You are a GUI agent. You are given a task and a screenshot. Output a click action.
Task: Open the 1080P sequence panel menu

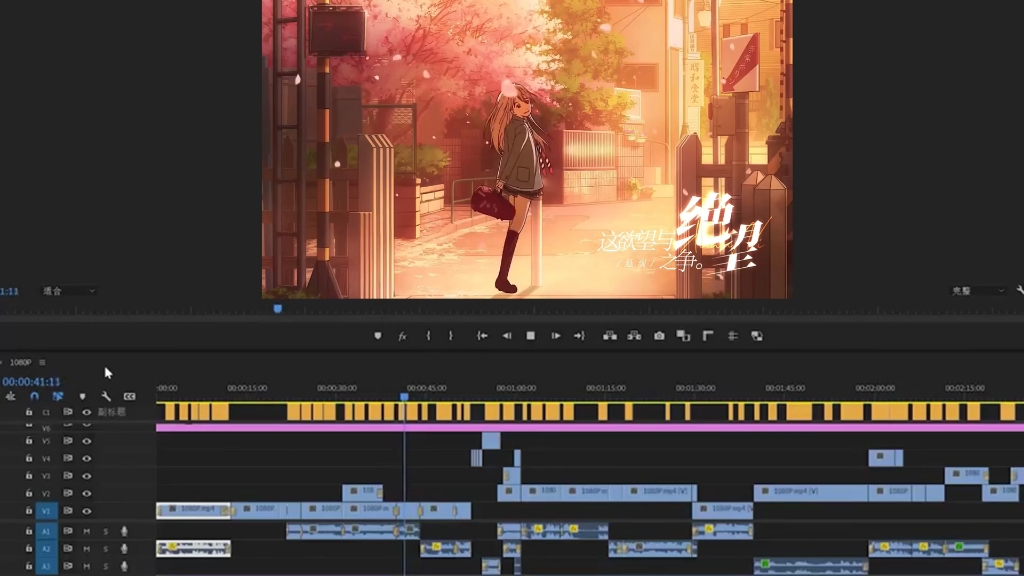42,362
